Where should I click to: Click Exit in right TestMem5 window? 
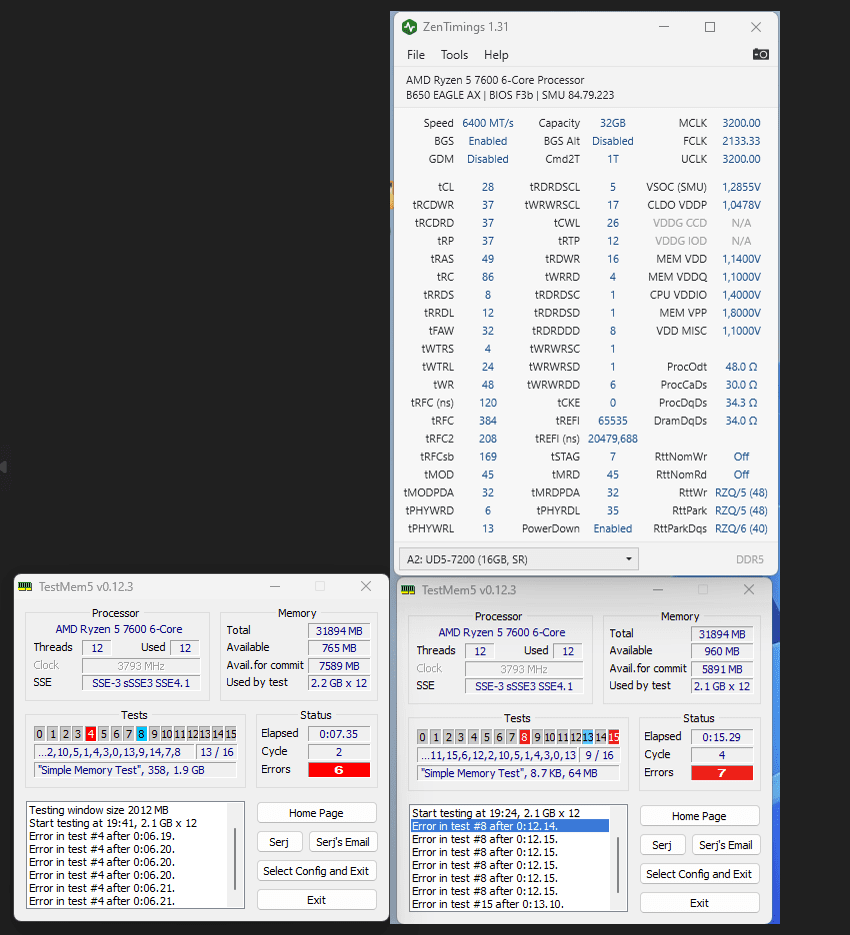[x=699, y=903]
